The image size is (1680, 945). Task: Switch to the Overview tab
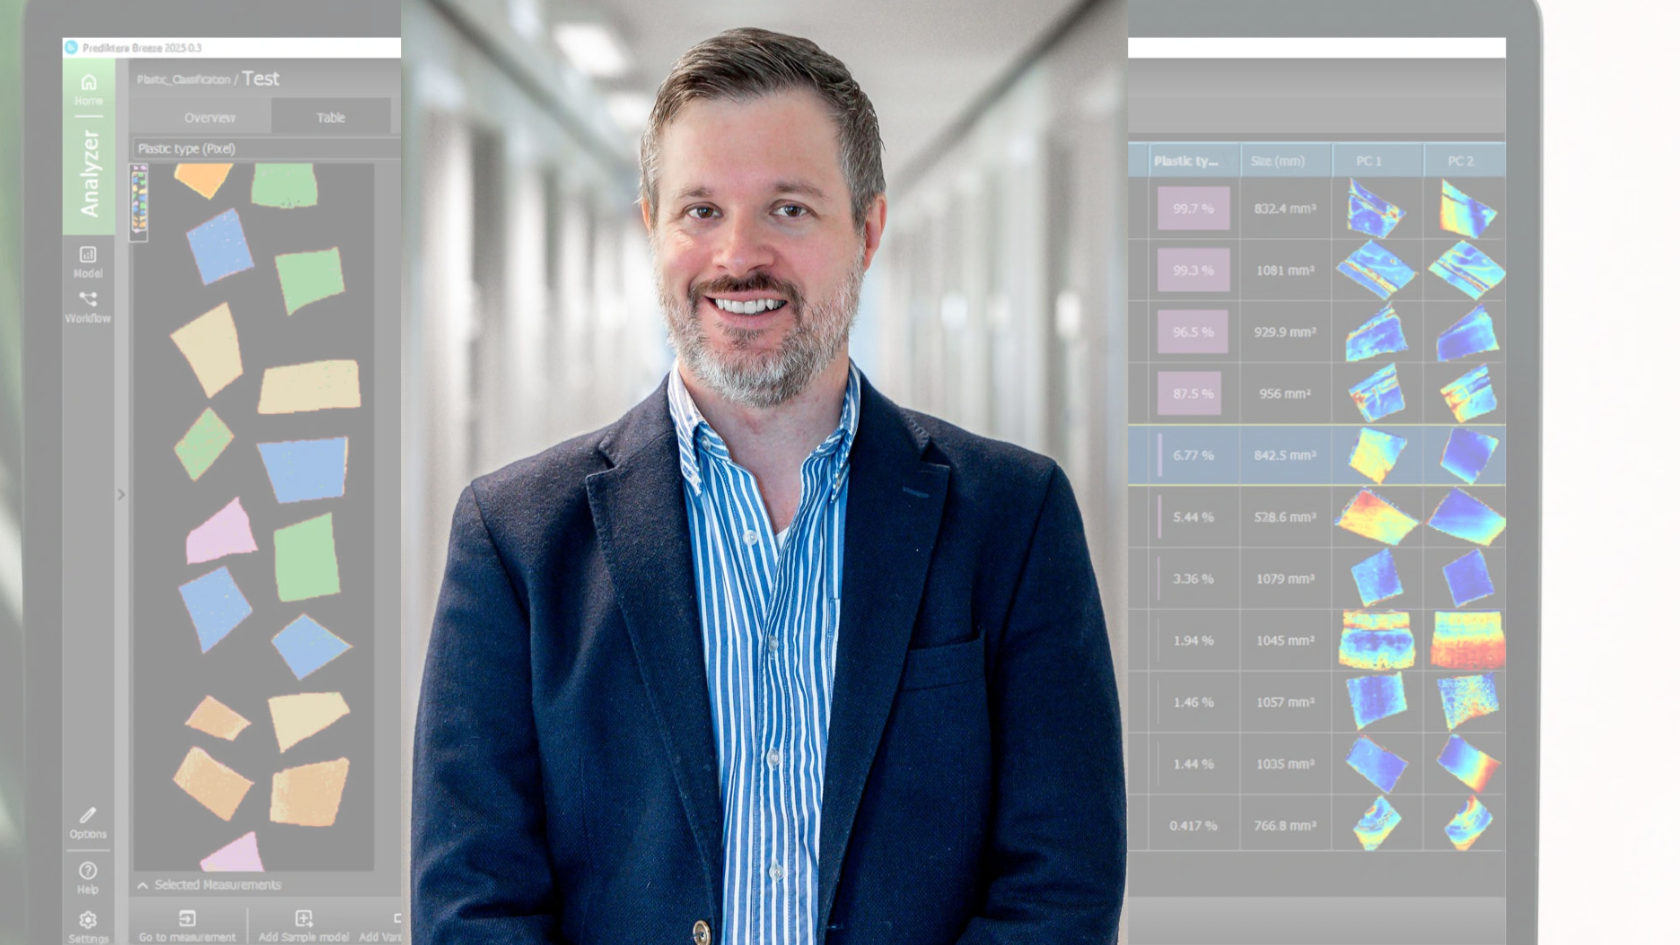point(209,117)
